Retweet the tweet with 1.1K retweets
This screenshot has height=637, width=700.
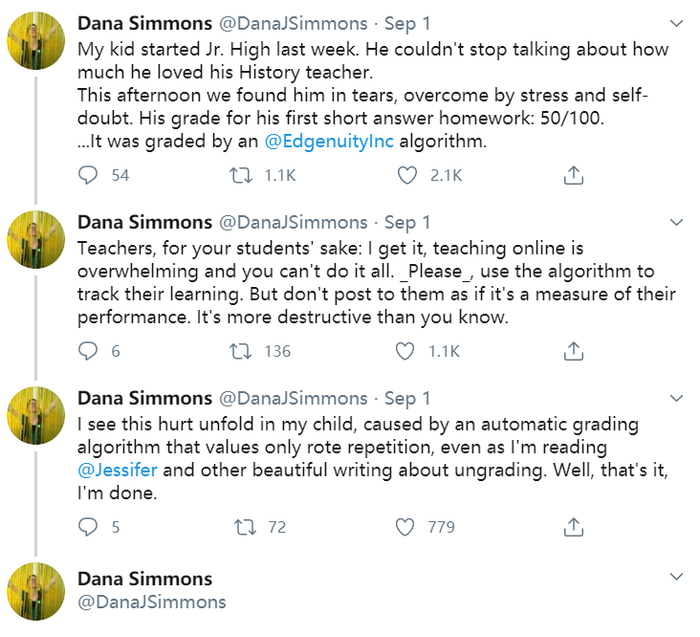pyautogui.click(x=241, y=176)
